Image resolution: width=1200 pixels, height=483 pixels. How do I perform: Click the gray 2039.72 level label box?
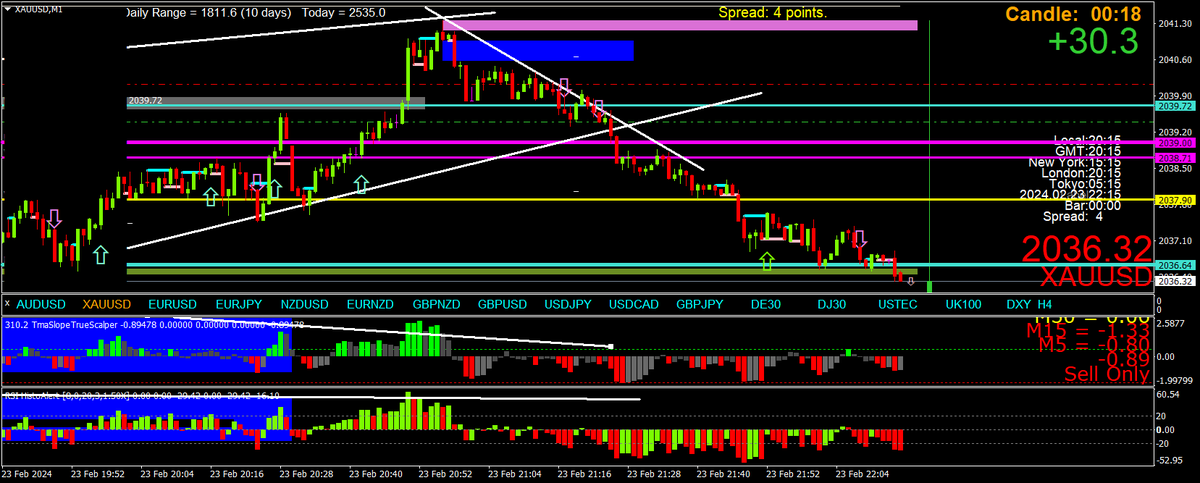click(276, 101)
